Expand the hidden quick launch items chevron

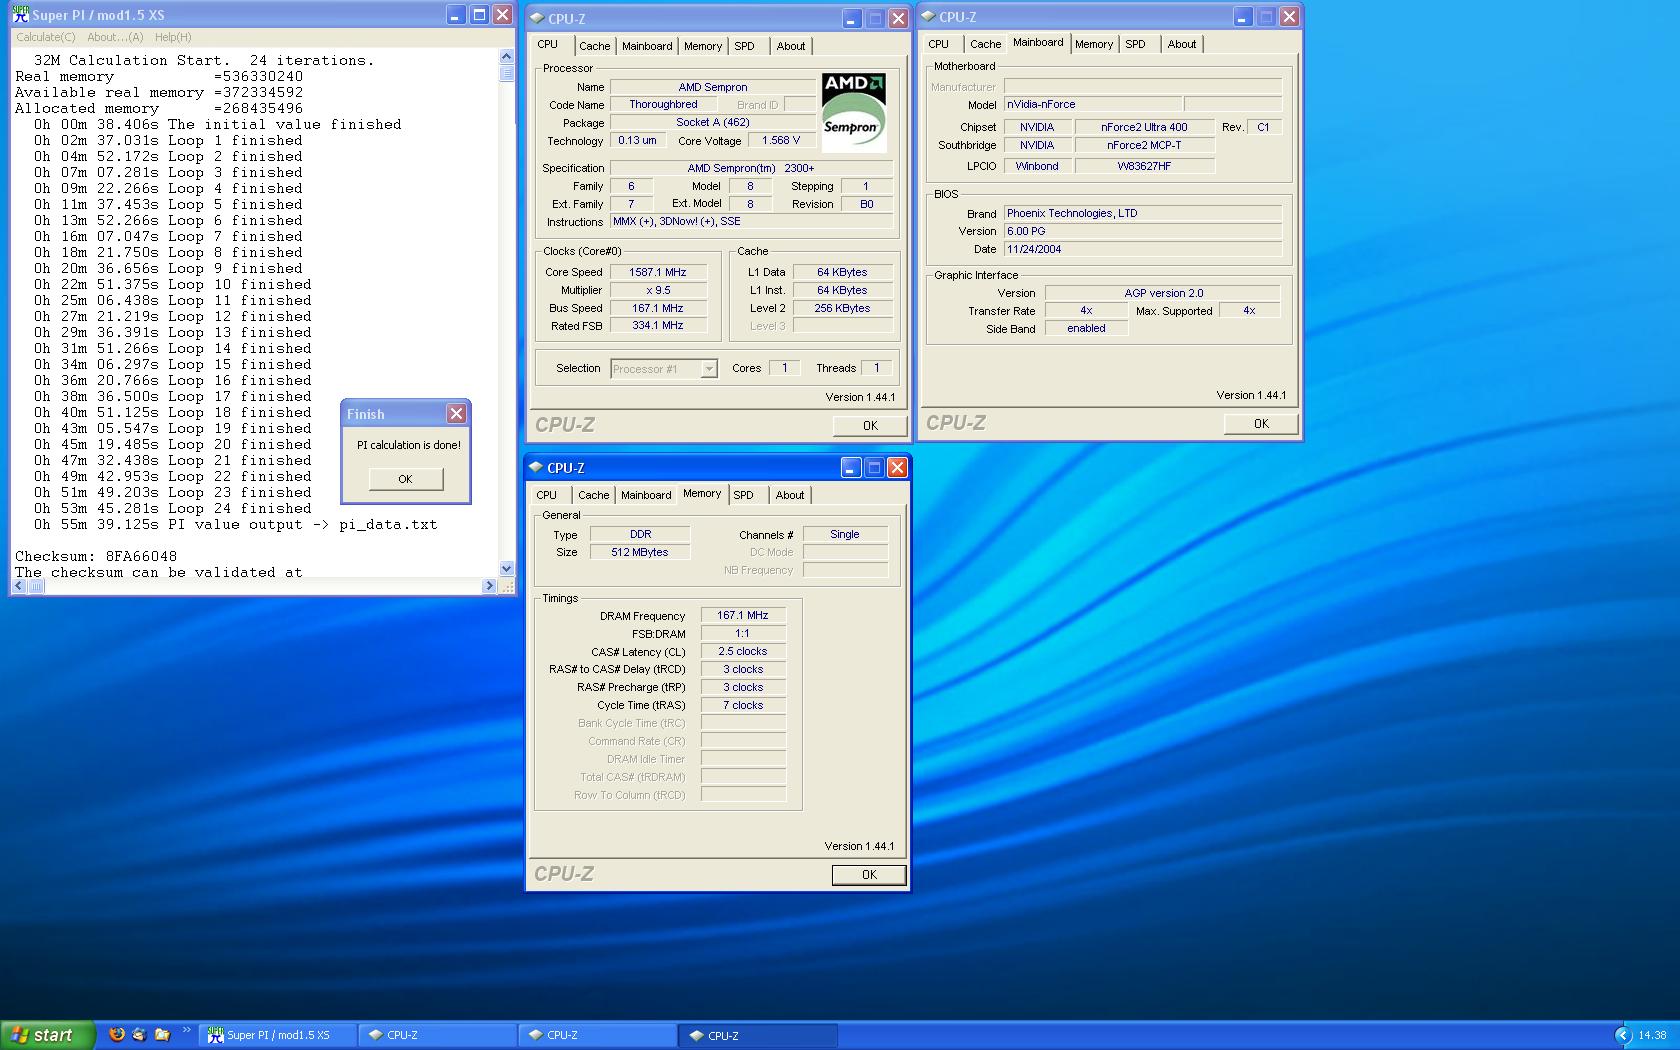186,1030
